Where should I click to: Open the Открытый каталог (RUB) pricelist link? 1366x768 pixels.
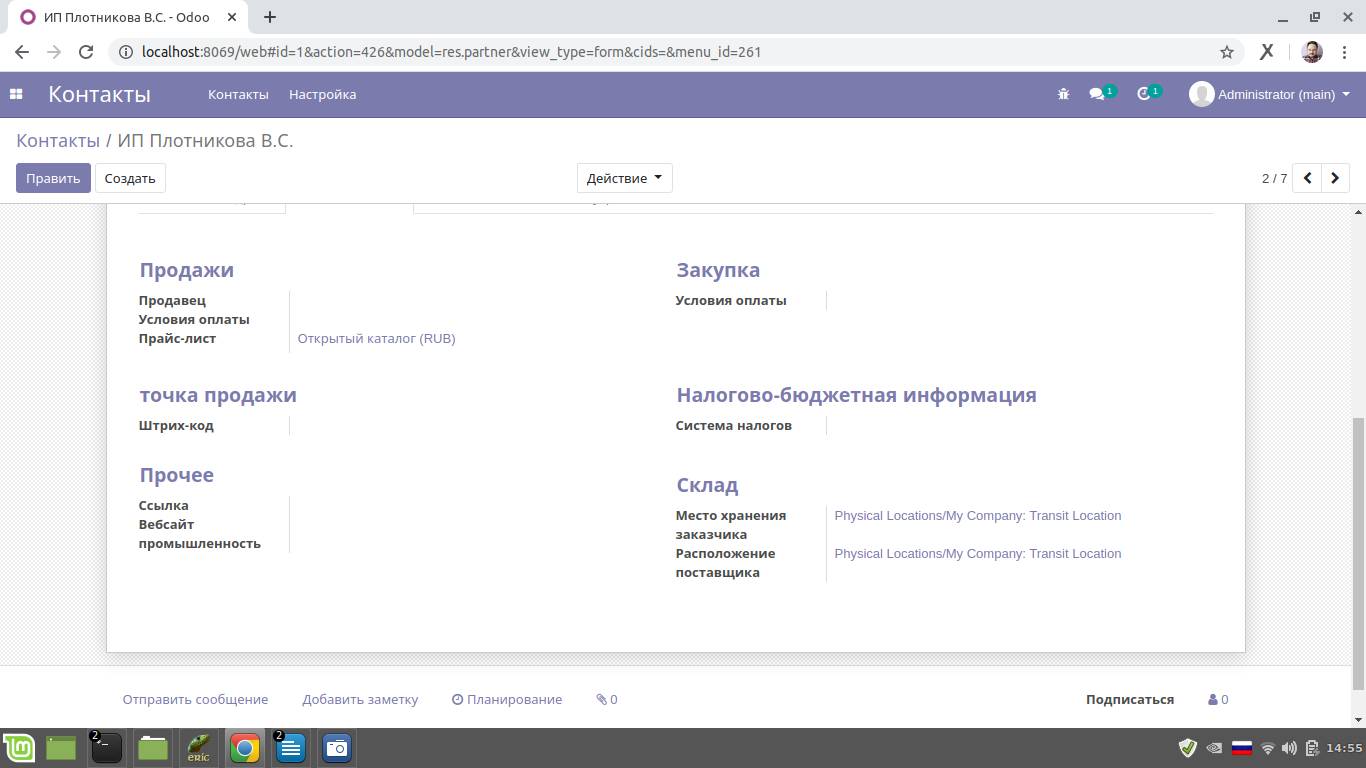(x=376, y=338)
